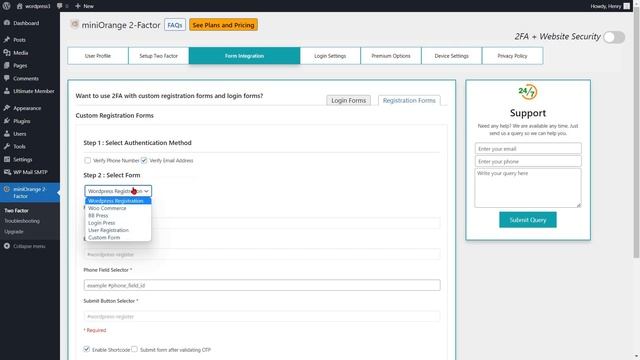The height and width of the screenshot is (360, 640).
Task: Click the FAQs button
Action: 175,25
